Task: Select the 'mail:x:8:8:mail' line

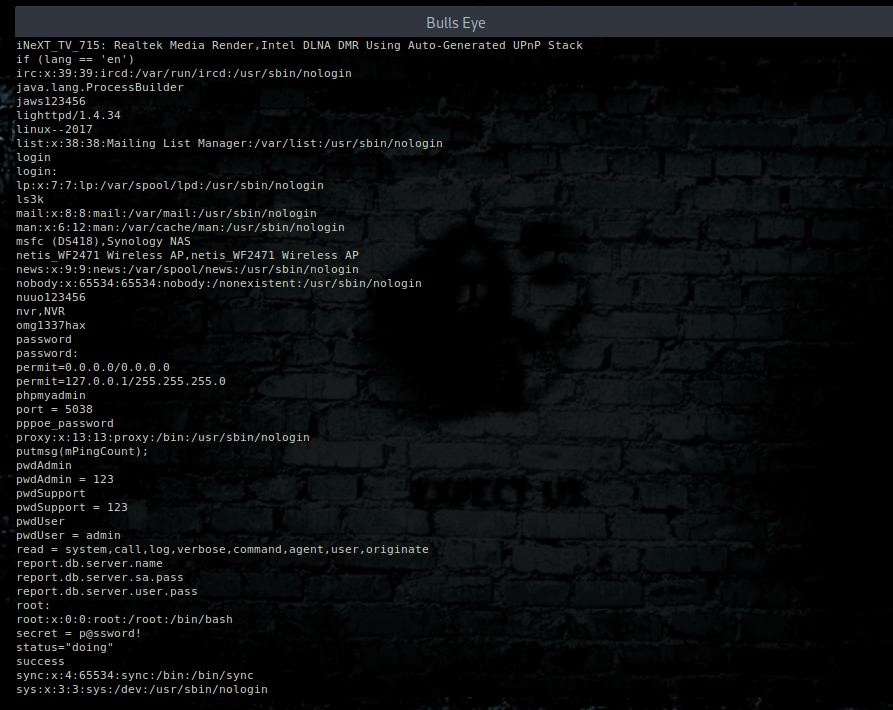Action: click(166, 214)
